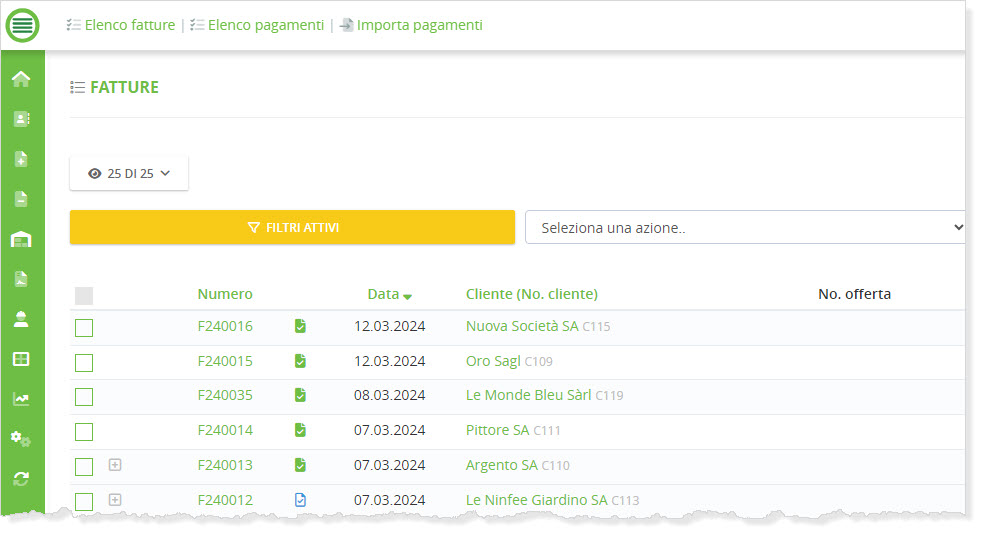
Task: Select the checkbox for invoice F240035
Action: click(84, 397)
